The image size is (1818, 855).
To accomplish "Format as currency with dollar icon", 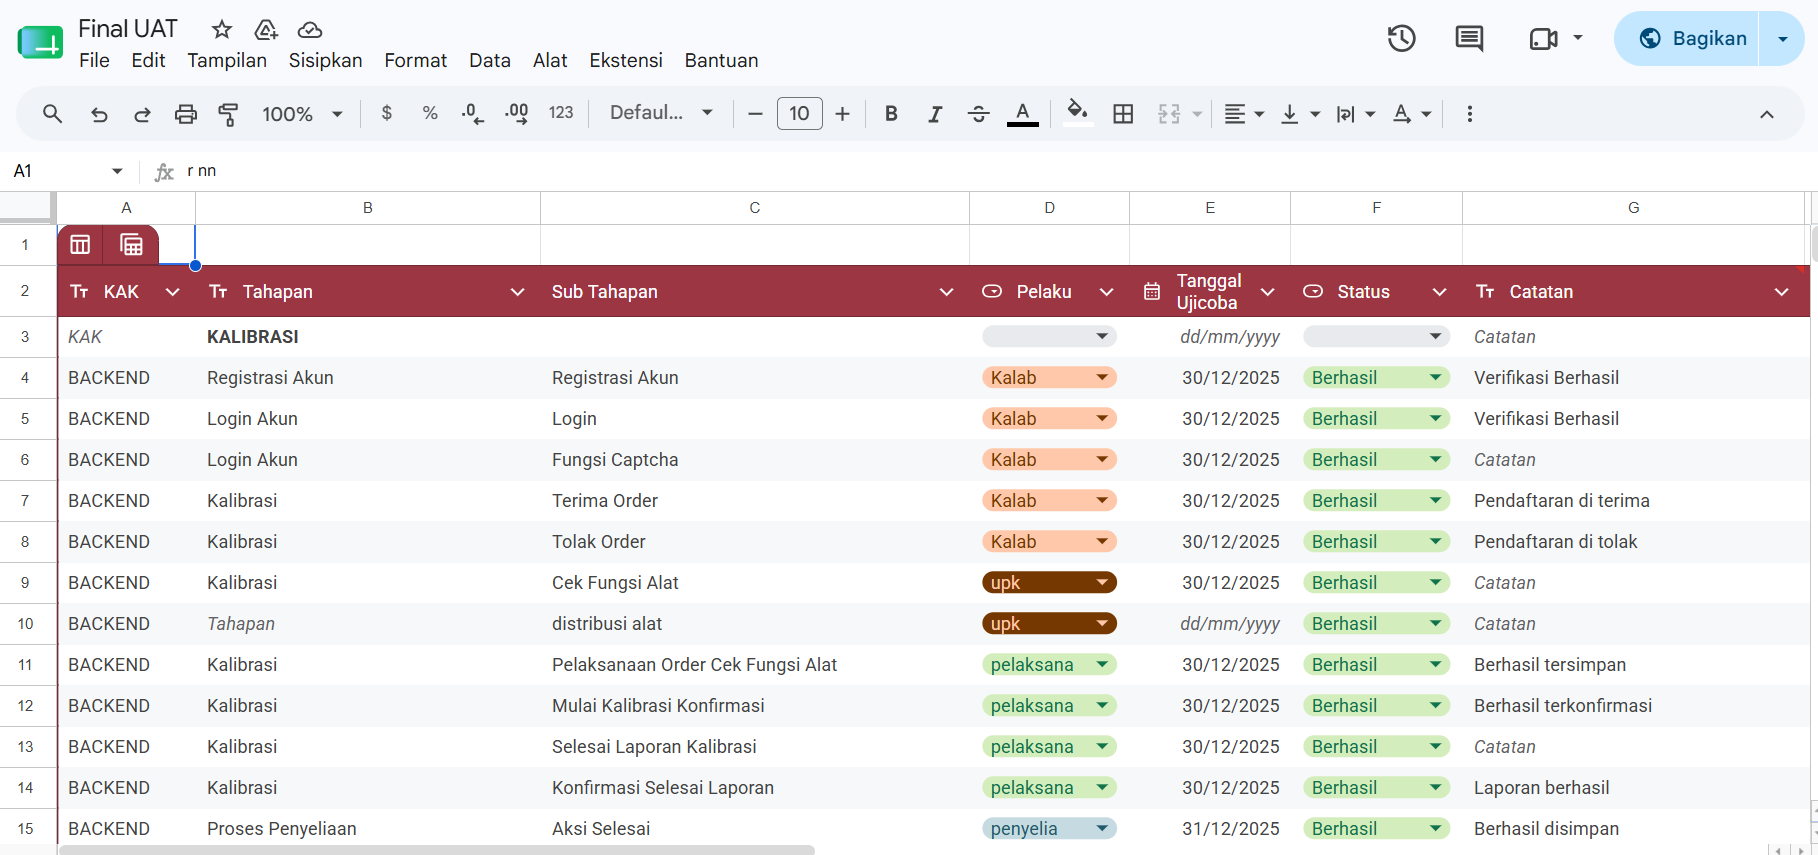I will (387, 113).
